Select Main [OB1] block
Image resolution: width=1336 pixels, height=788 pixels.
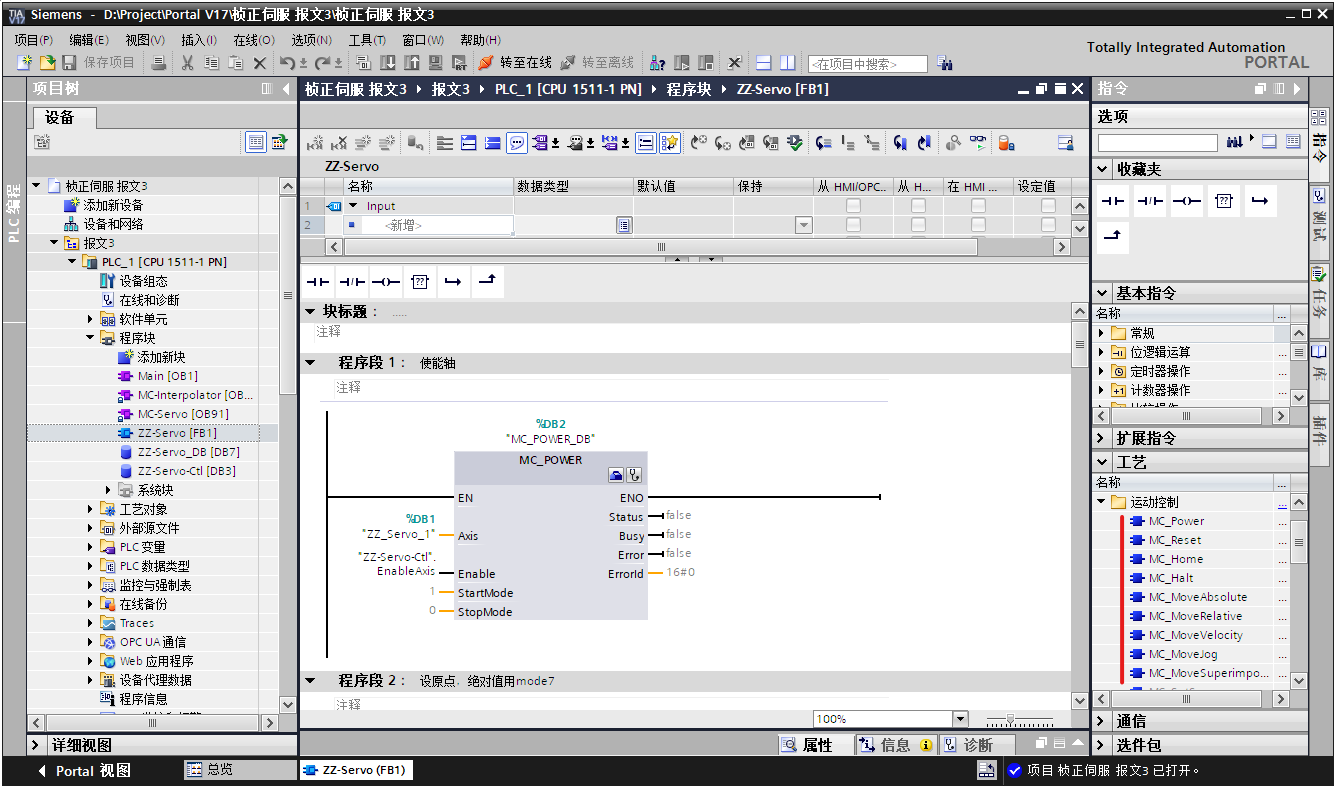click(158, 376)
